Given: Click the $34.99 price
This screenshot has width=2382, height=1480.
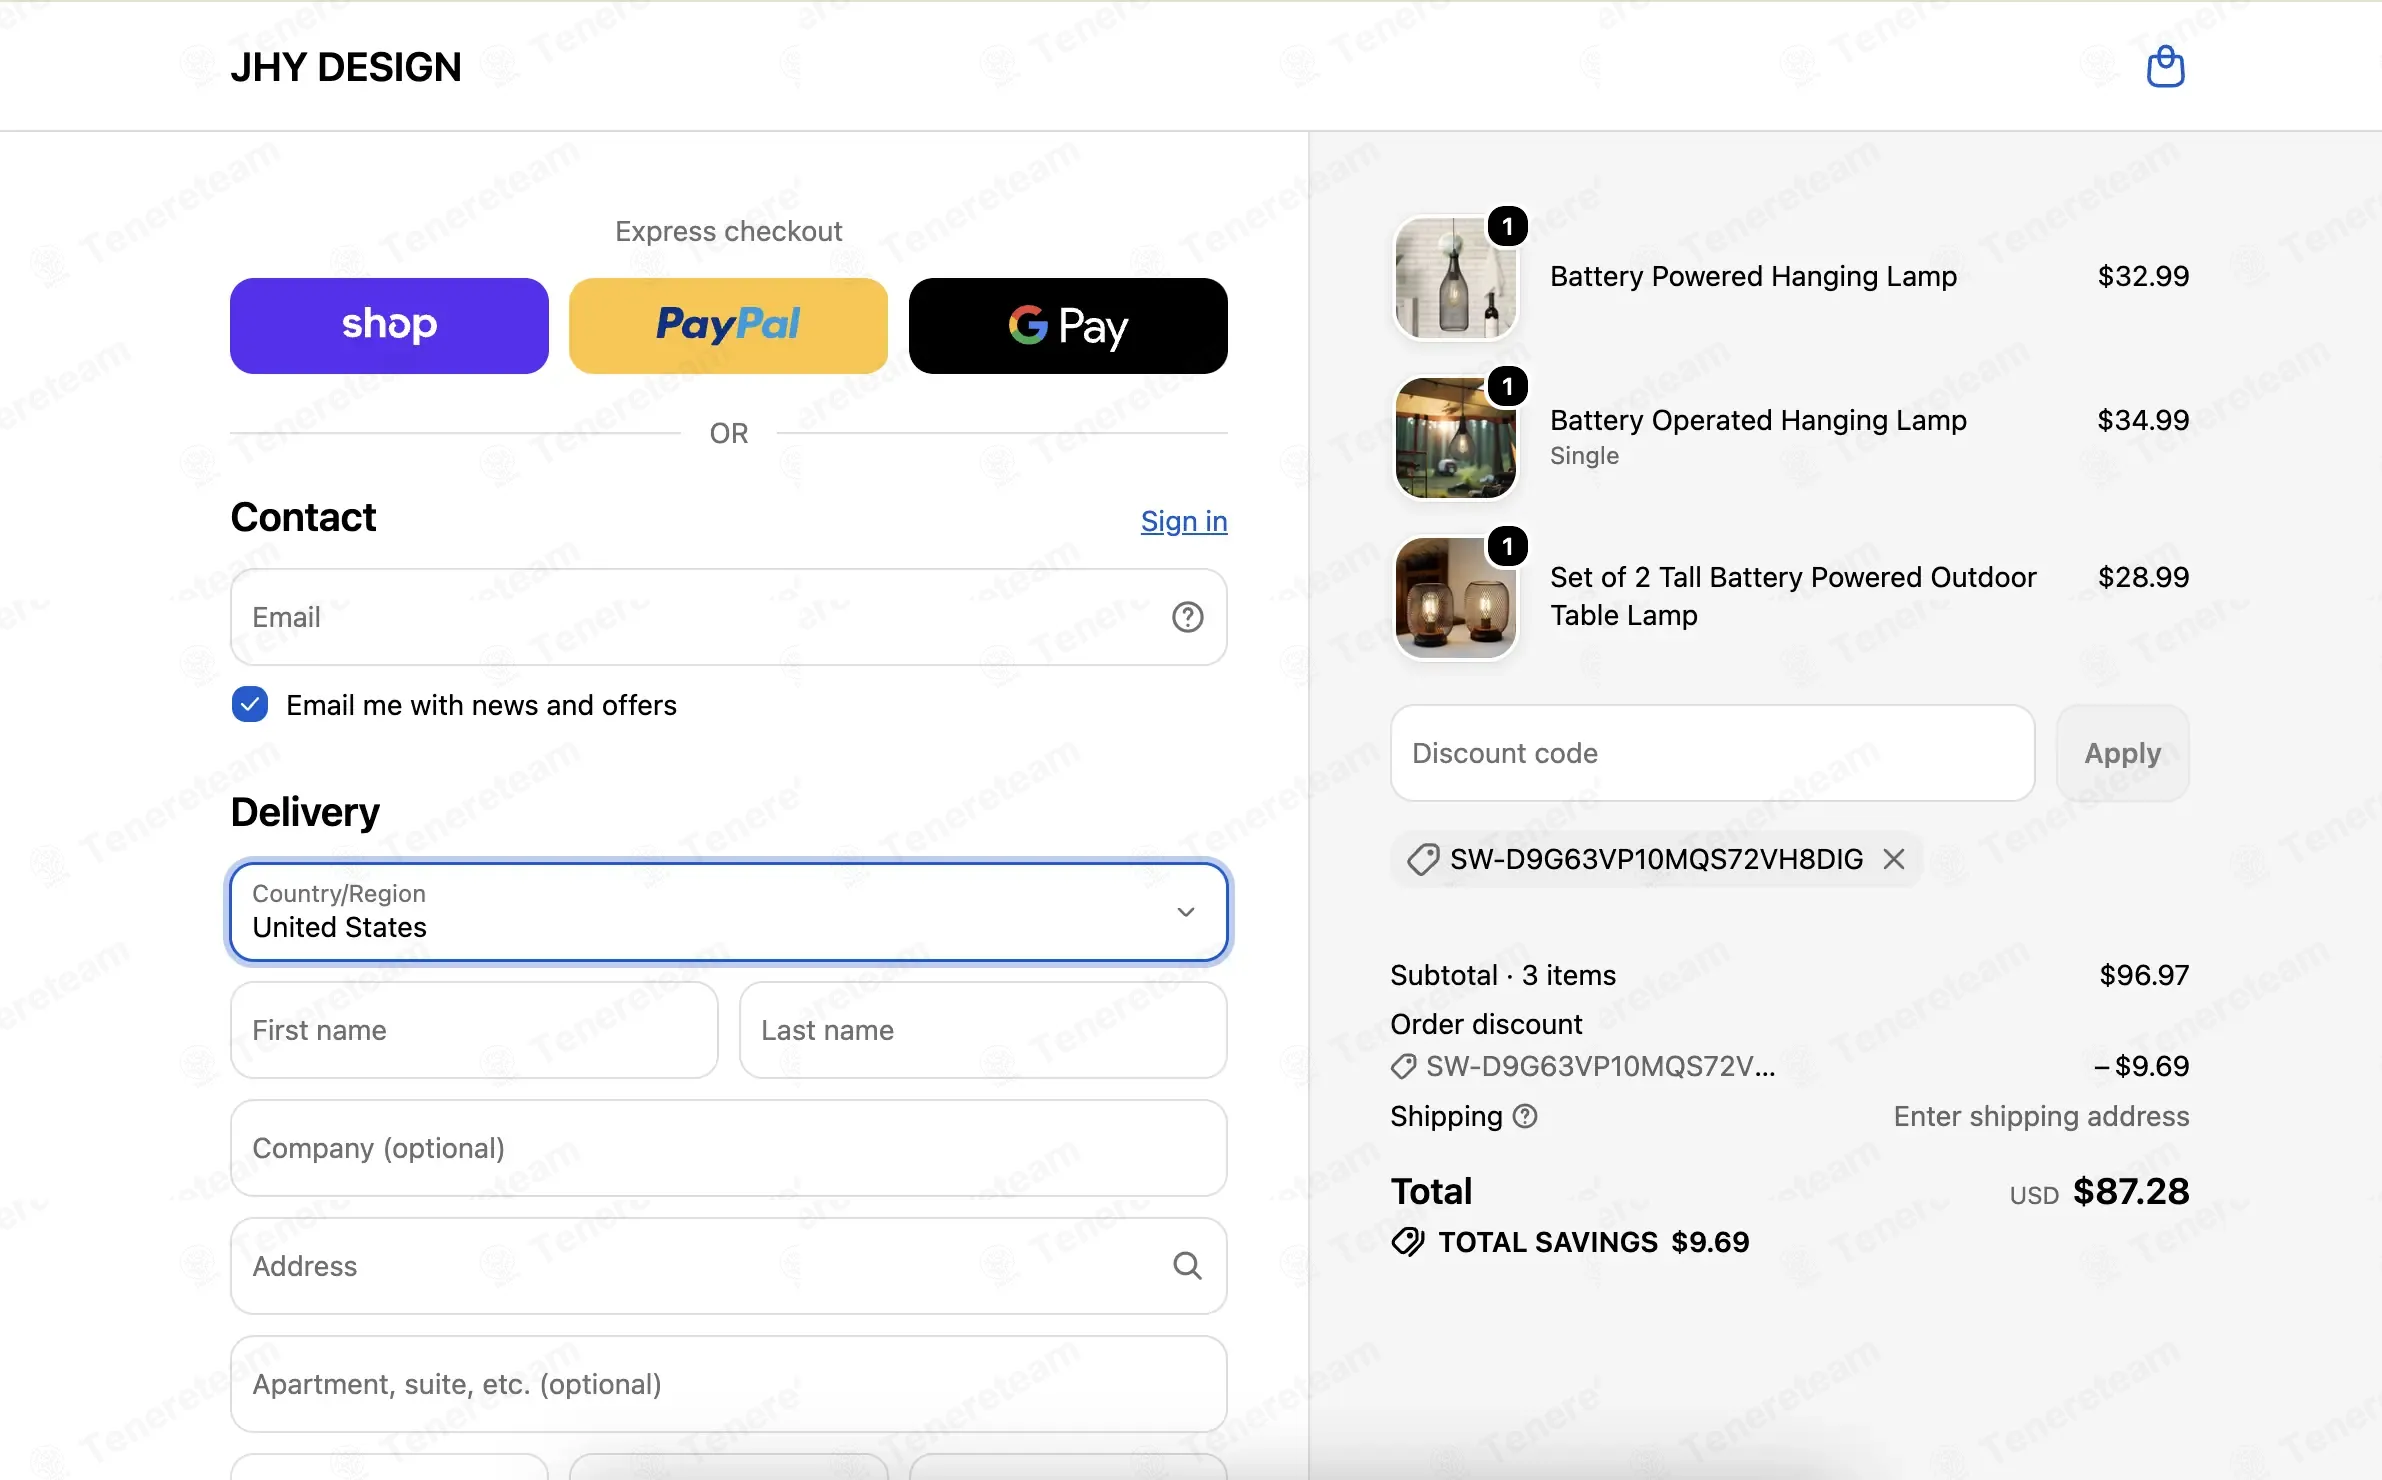Looking at the screenshot, I should (x=2143, y=420).
